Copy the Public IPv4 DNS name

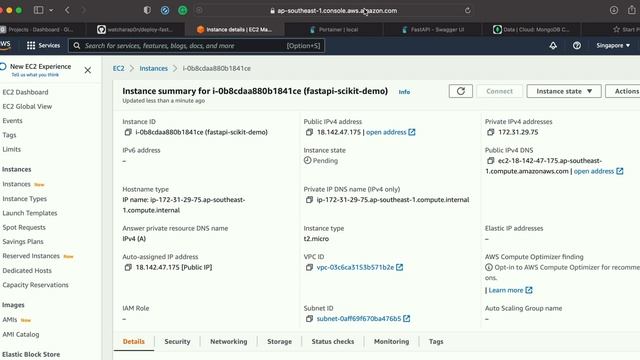[x=490, y=161]
